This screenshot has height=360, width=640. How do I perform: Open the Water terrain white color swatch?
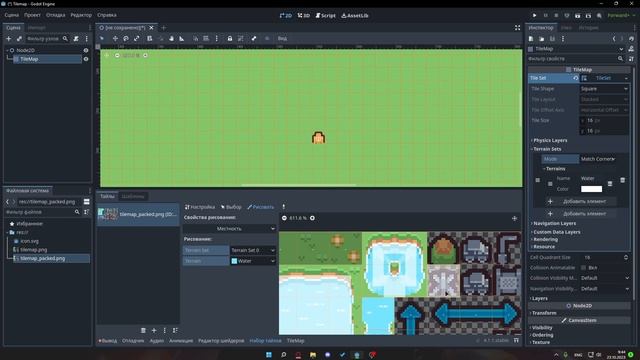[x=591, y=189]
